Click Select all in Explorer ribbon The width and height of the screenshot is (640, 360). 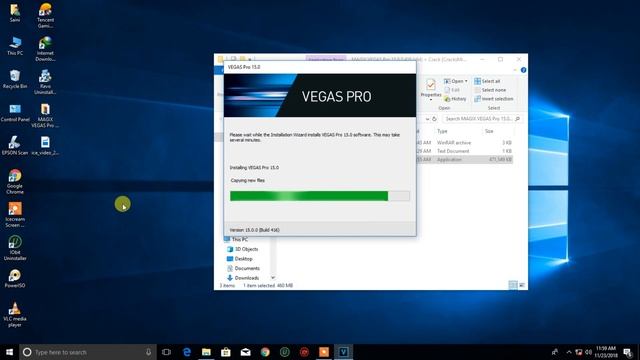487,81
